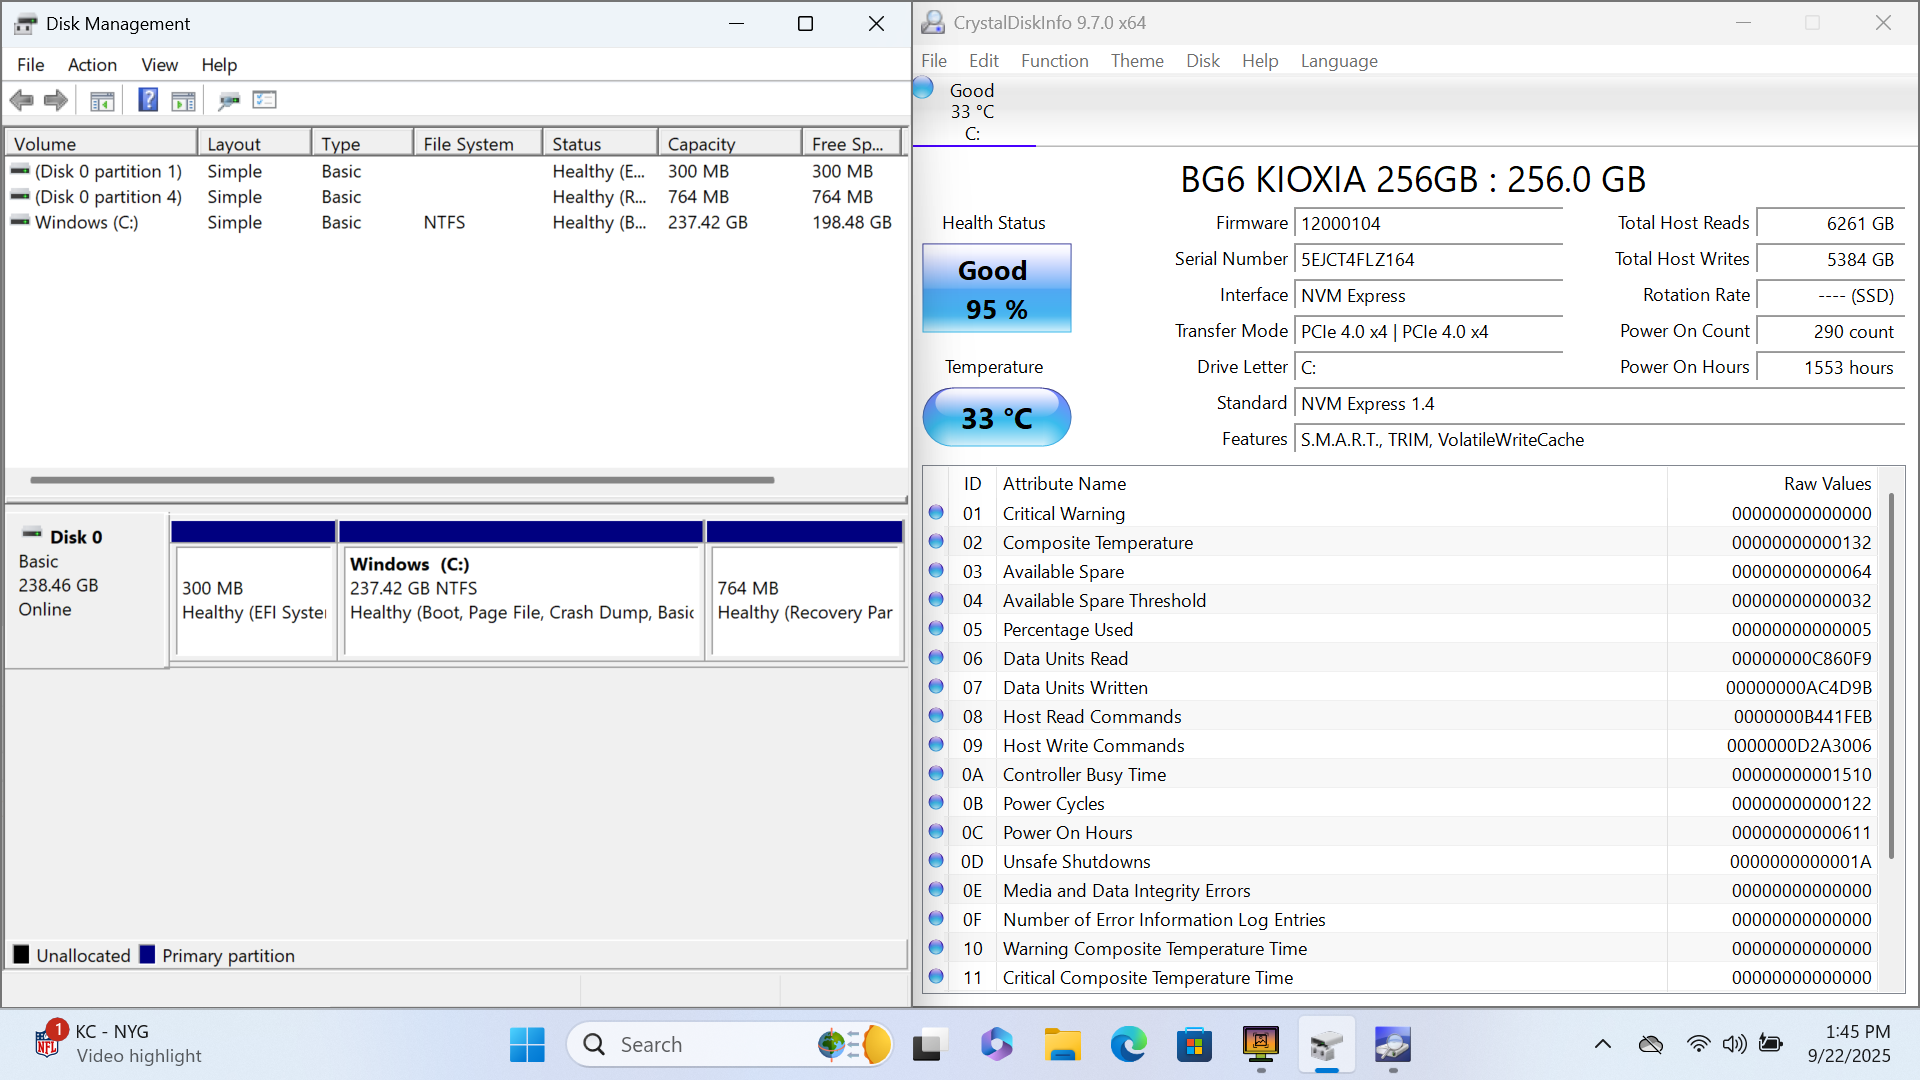Select (Disk 0 partition 1) volume row
Image resolution: width=1920 pixels, height=1080 pixels.
pos(455,171)
